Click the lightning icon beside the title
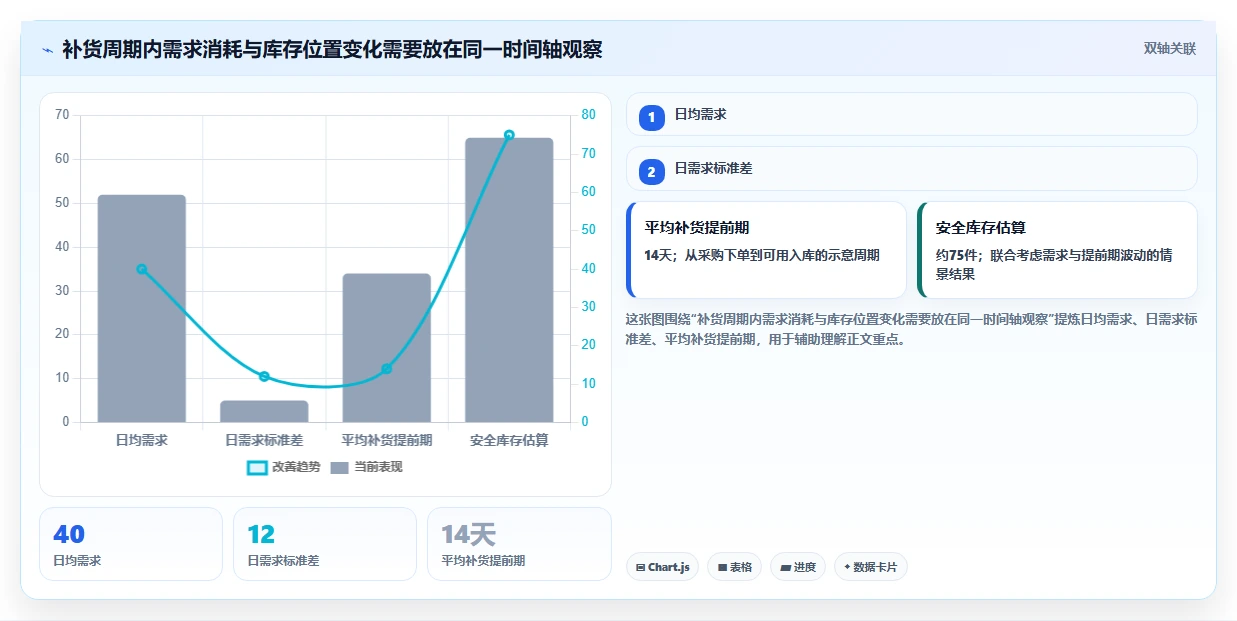 [47, 49]
